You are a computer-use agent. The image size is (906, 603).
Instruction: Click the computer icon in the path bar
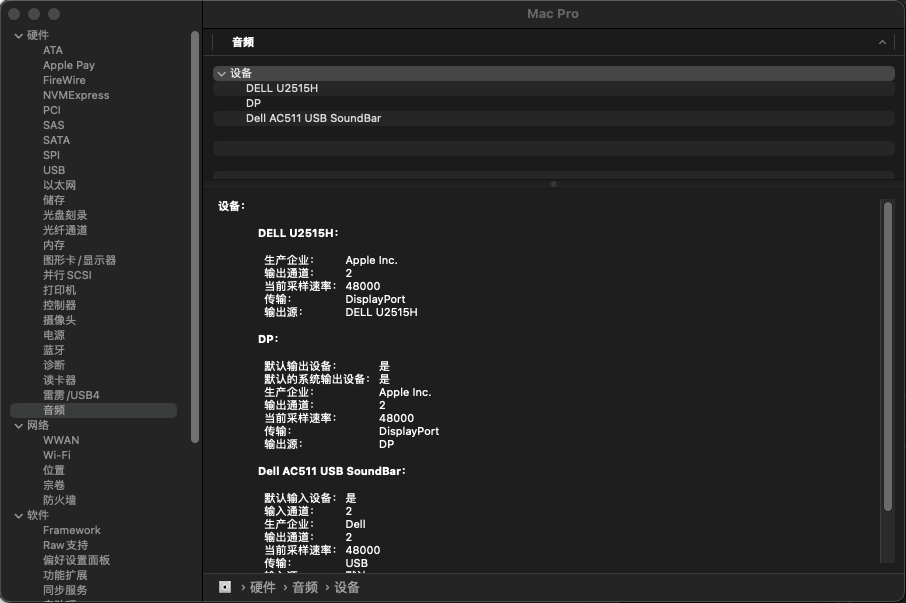(225, 587)
